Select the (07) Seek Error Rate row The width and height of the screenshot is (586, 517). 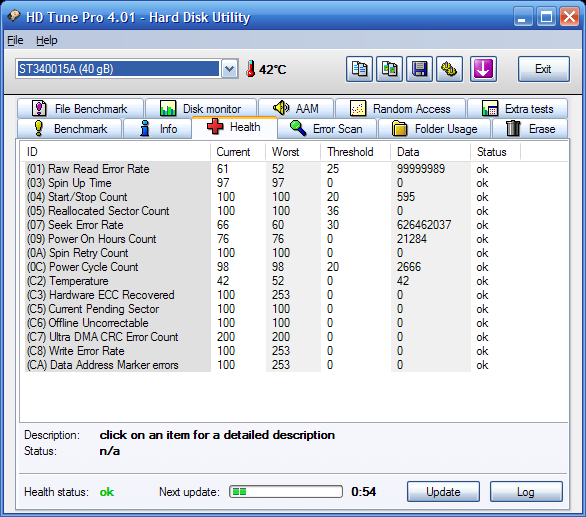(x=272, y=225)
